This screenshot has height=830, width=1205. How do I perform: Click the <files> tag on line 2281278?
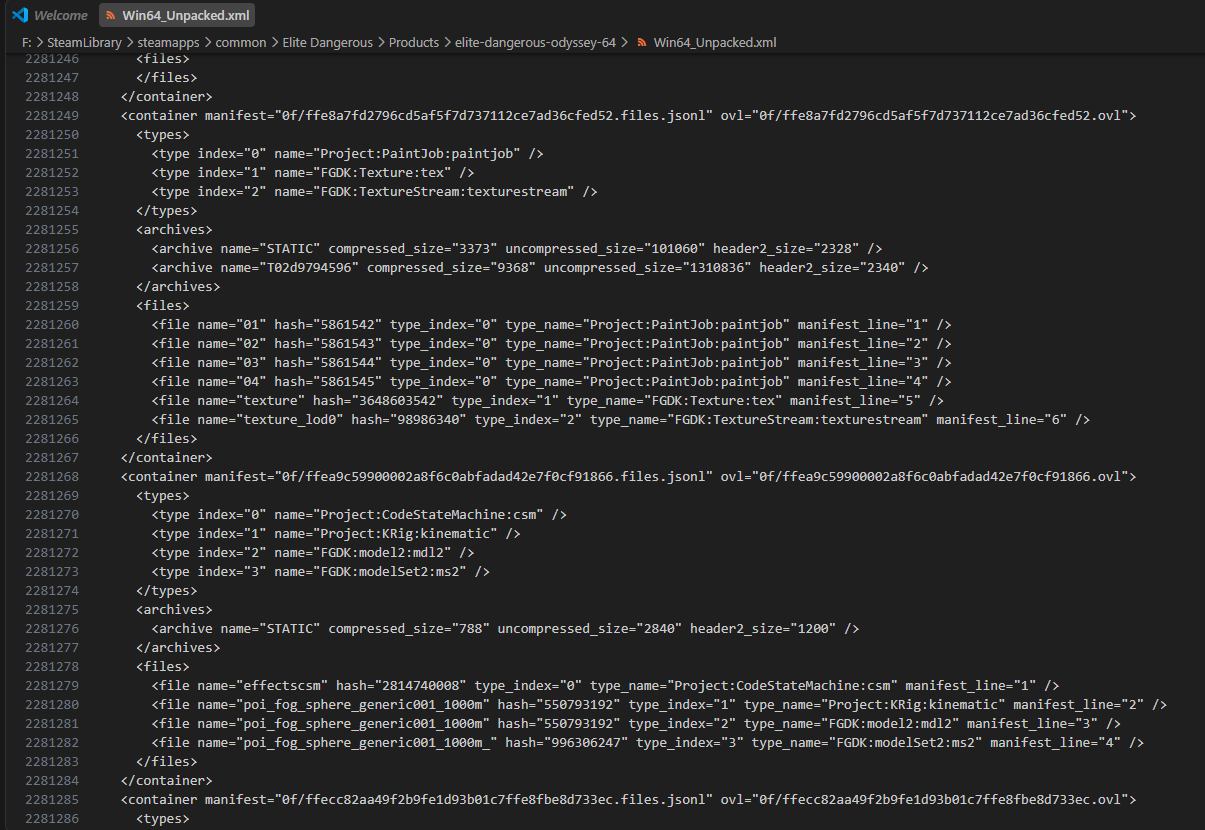click(164, 667)
